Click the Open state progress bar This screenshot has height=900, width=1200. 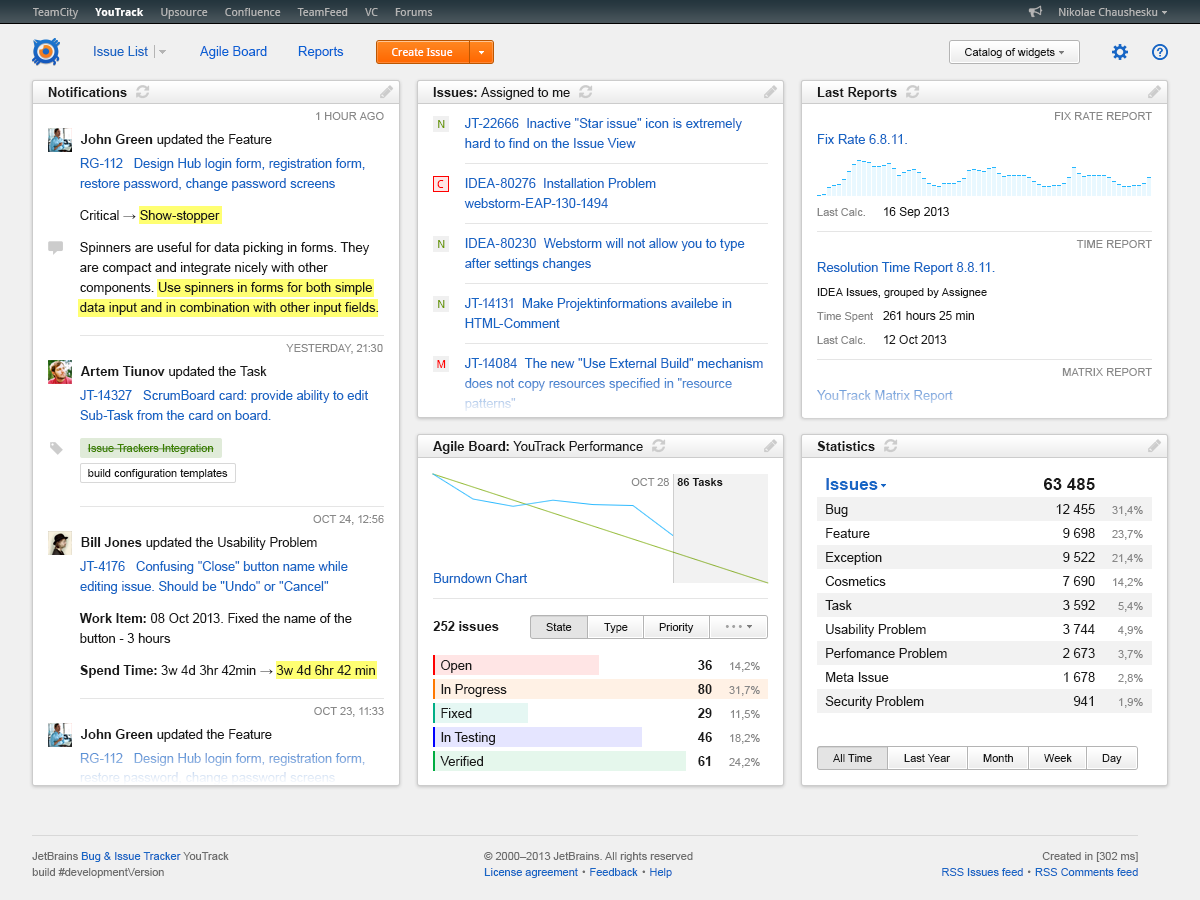click(x=516, y=665)
